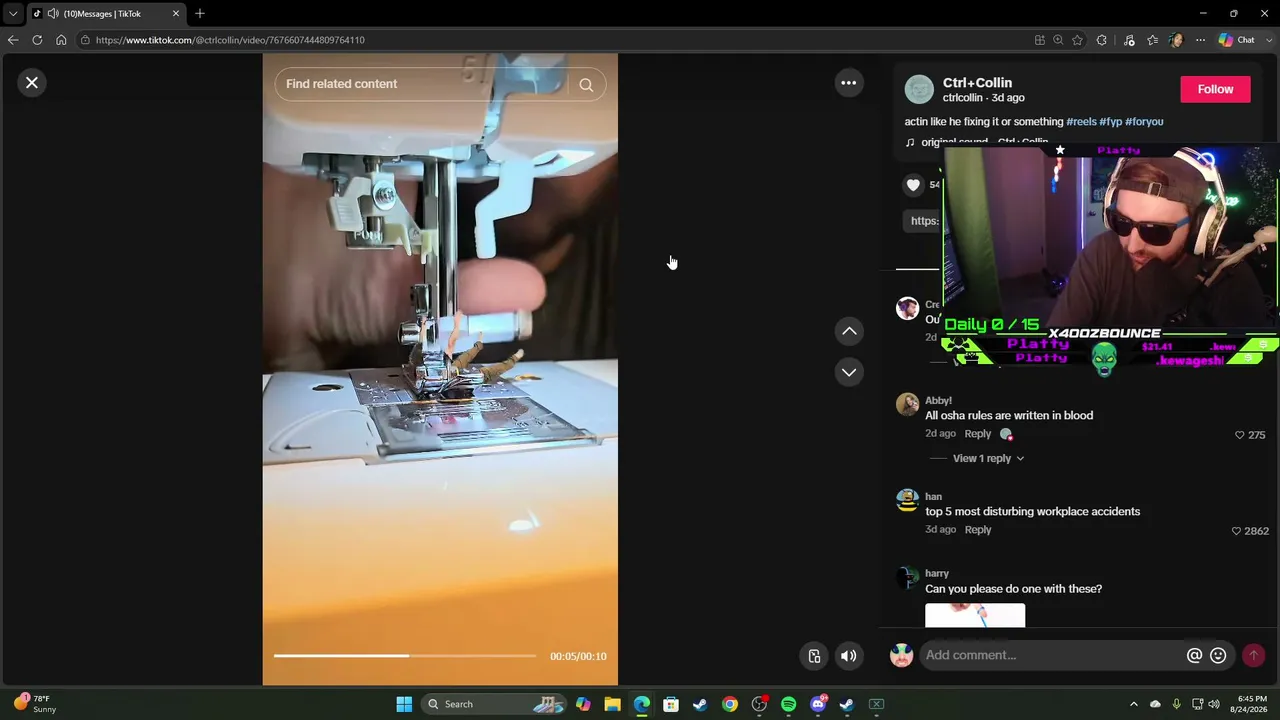Open the #foryou hashtag link

(x=1144, y=122)
